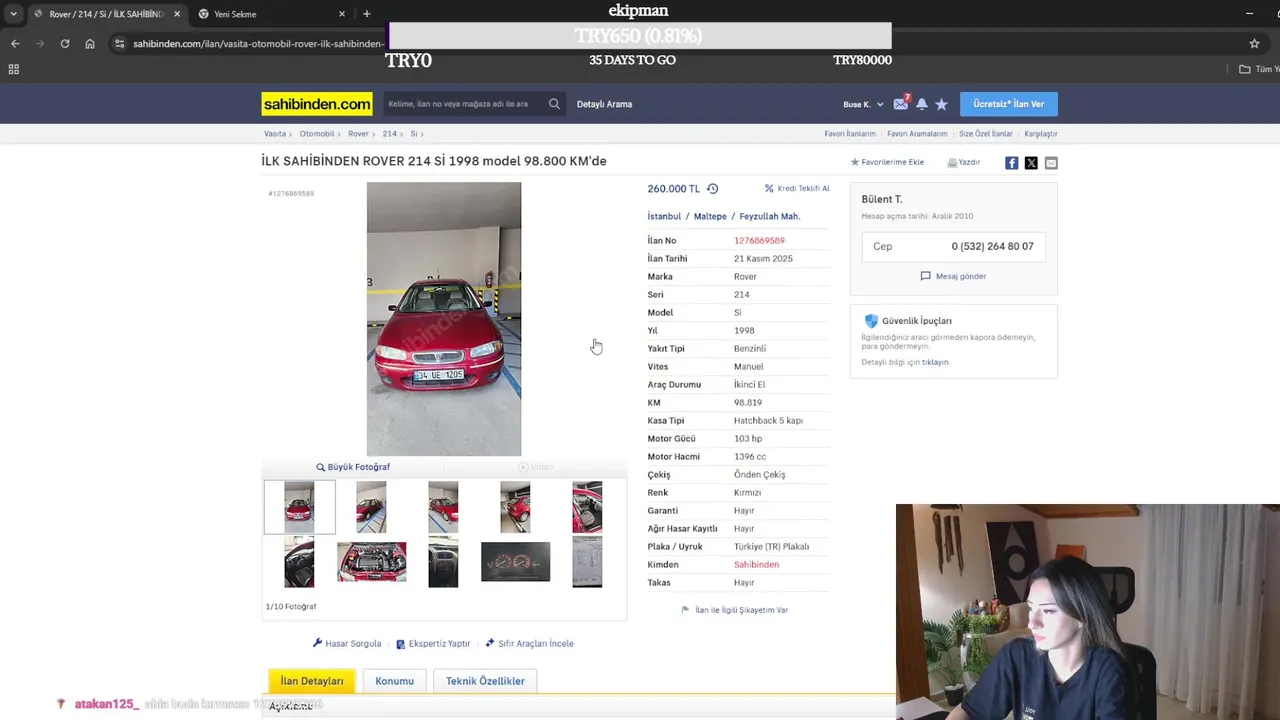
Task: Click İstanbul location link
Action: pos(664,216)
